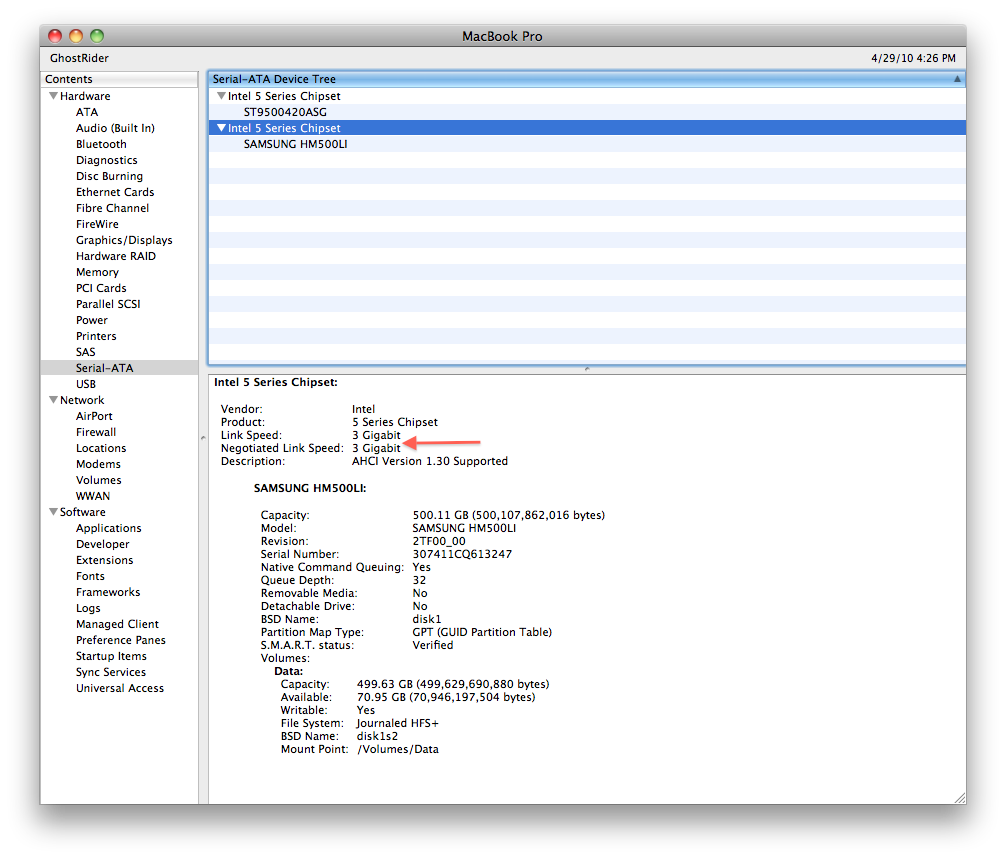Select SAS entry
Viewport: 1006px width, 859px height.
click(85, 352)
